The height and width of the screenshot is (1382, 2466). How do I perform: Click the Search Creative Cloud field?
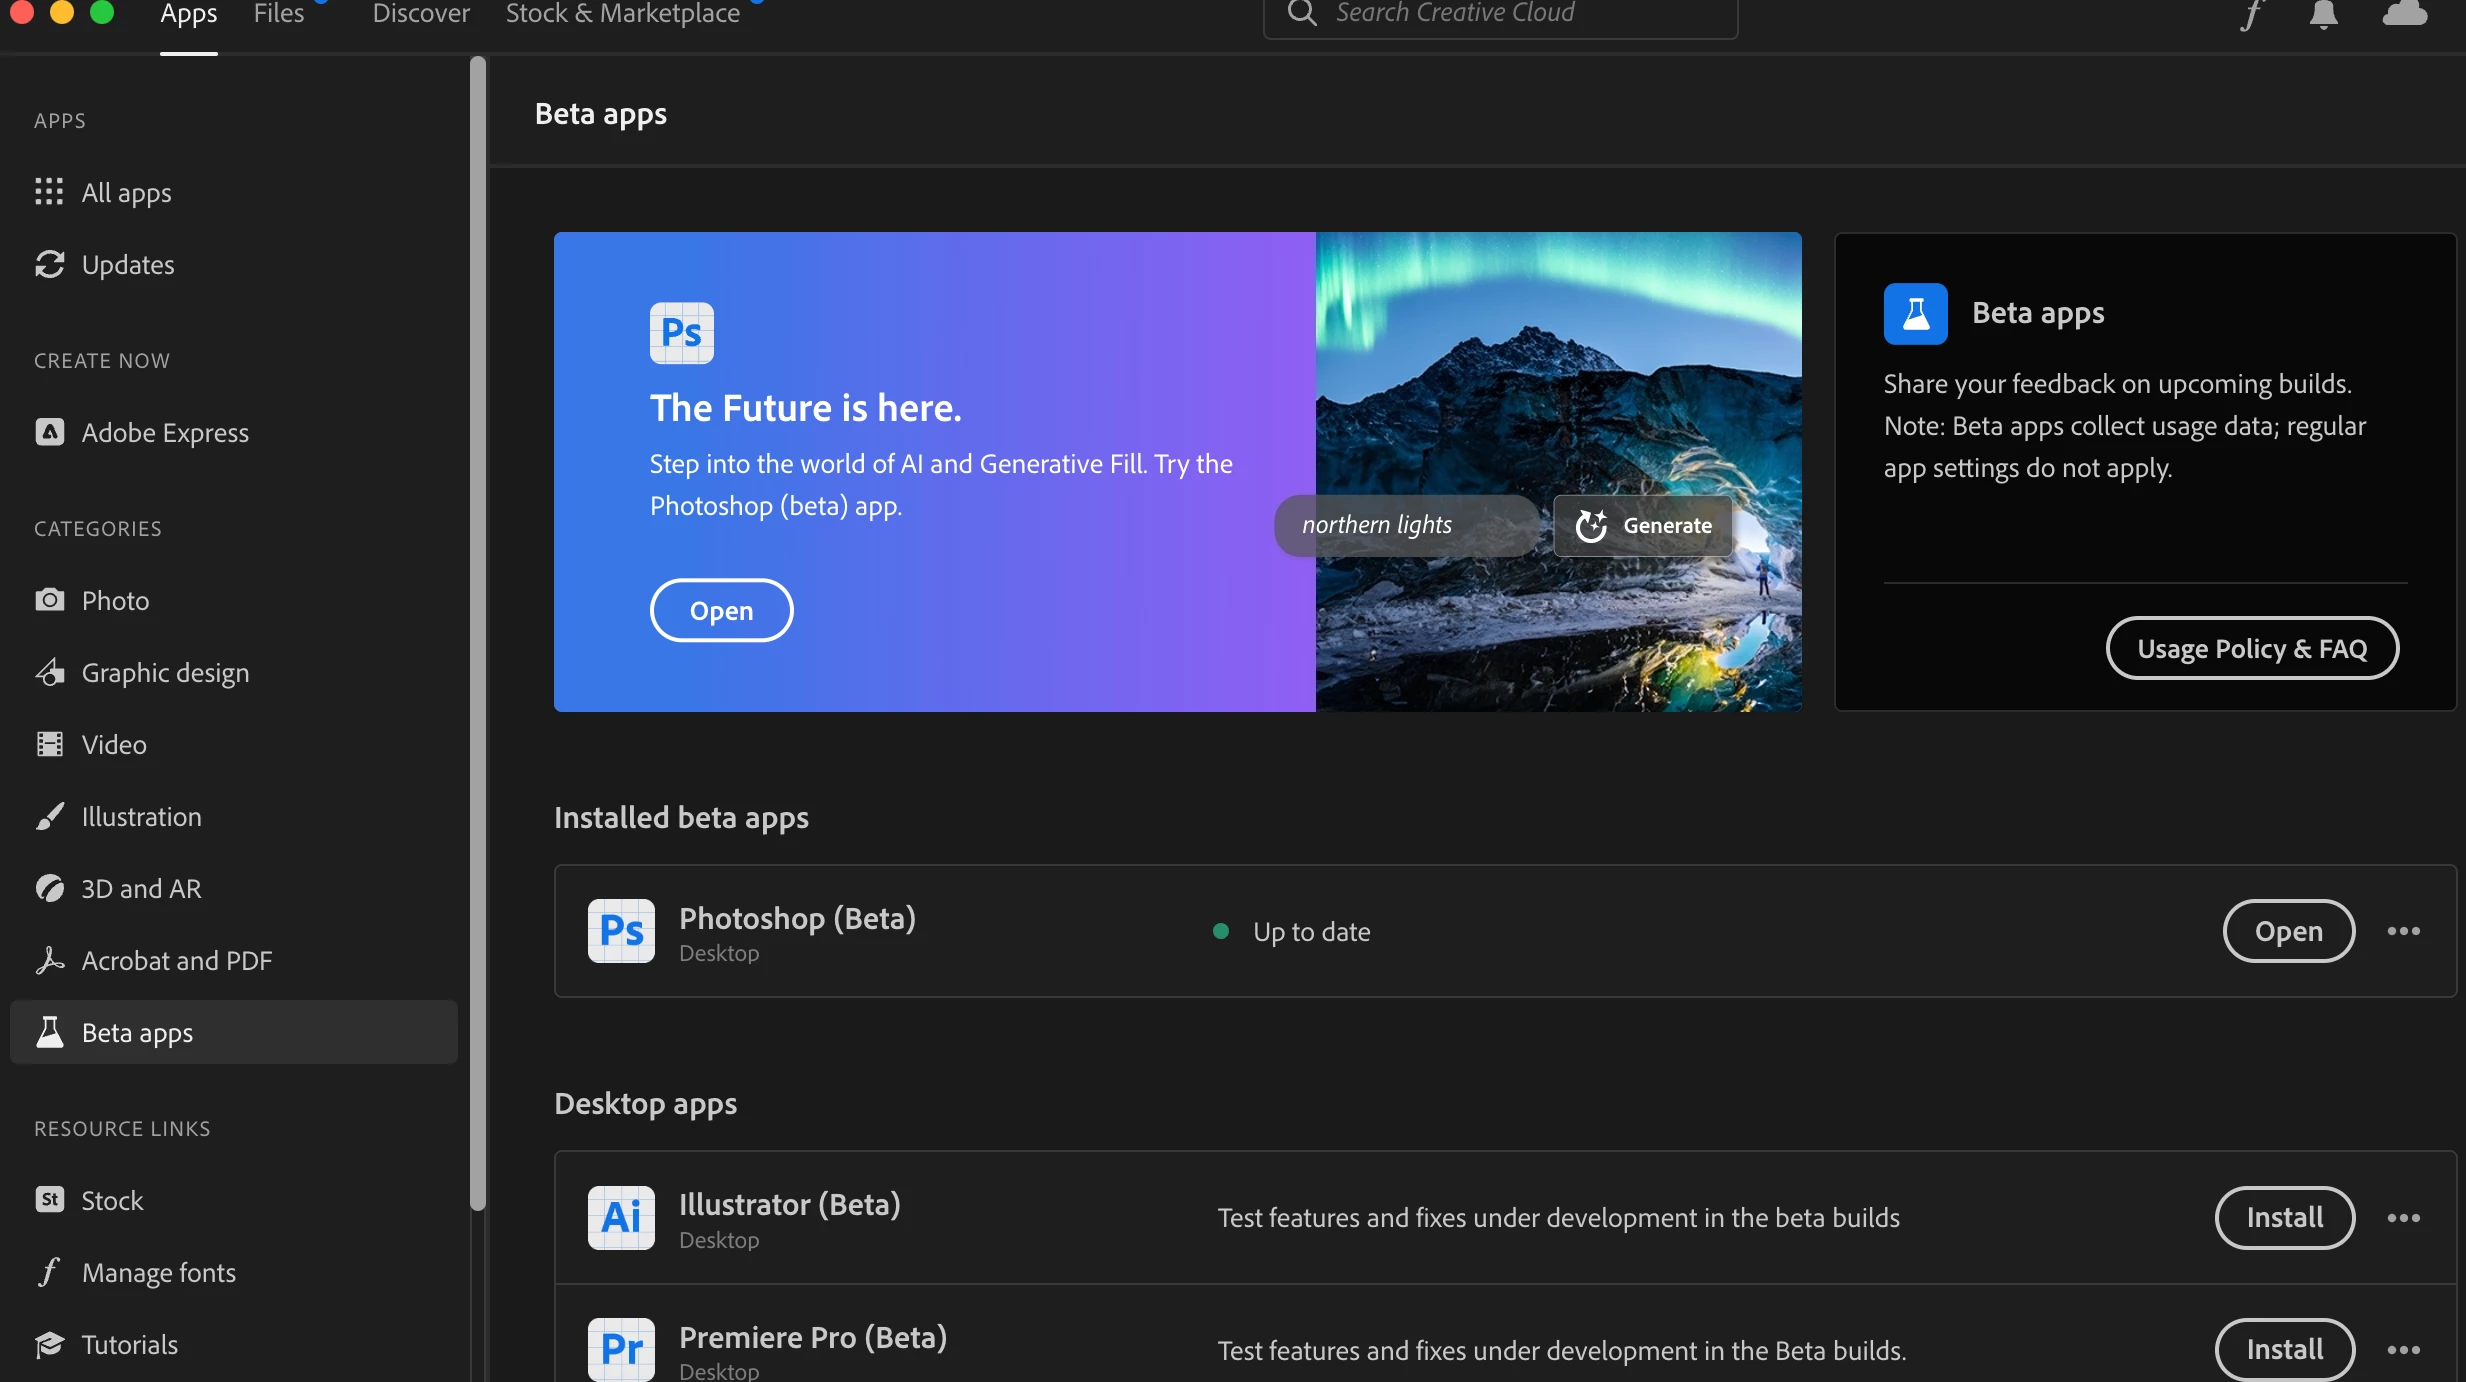coord(1500,14)
